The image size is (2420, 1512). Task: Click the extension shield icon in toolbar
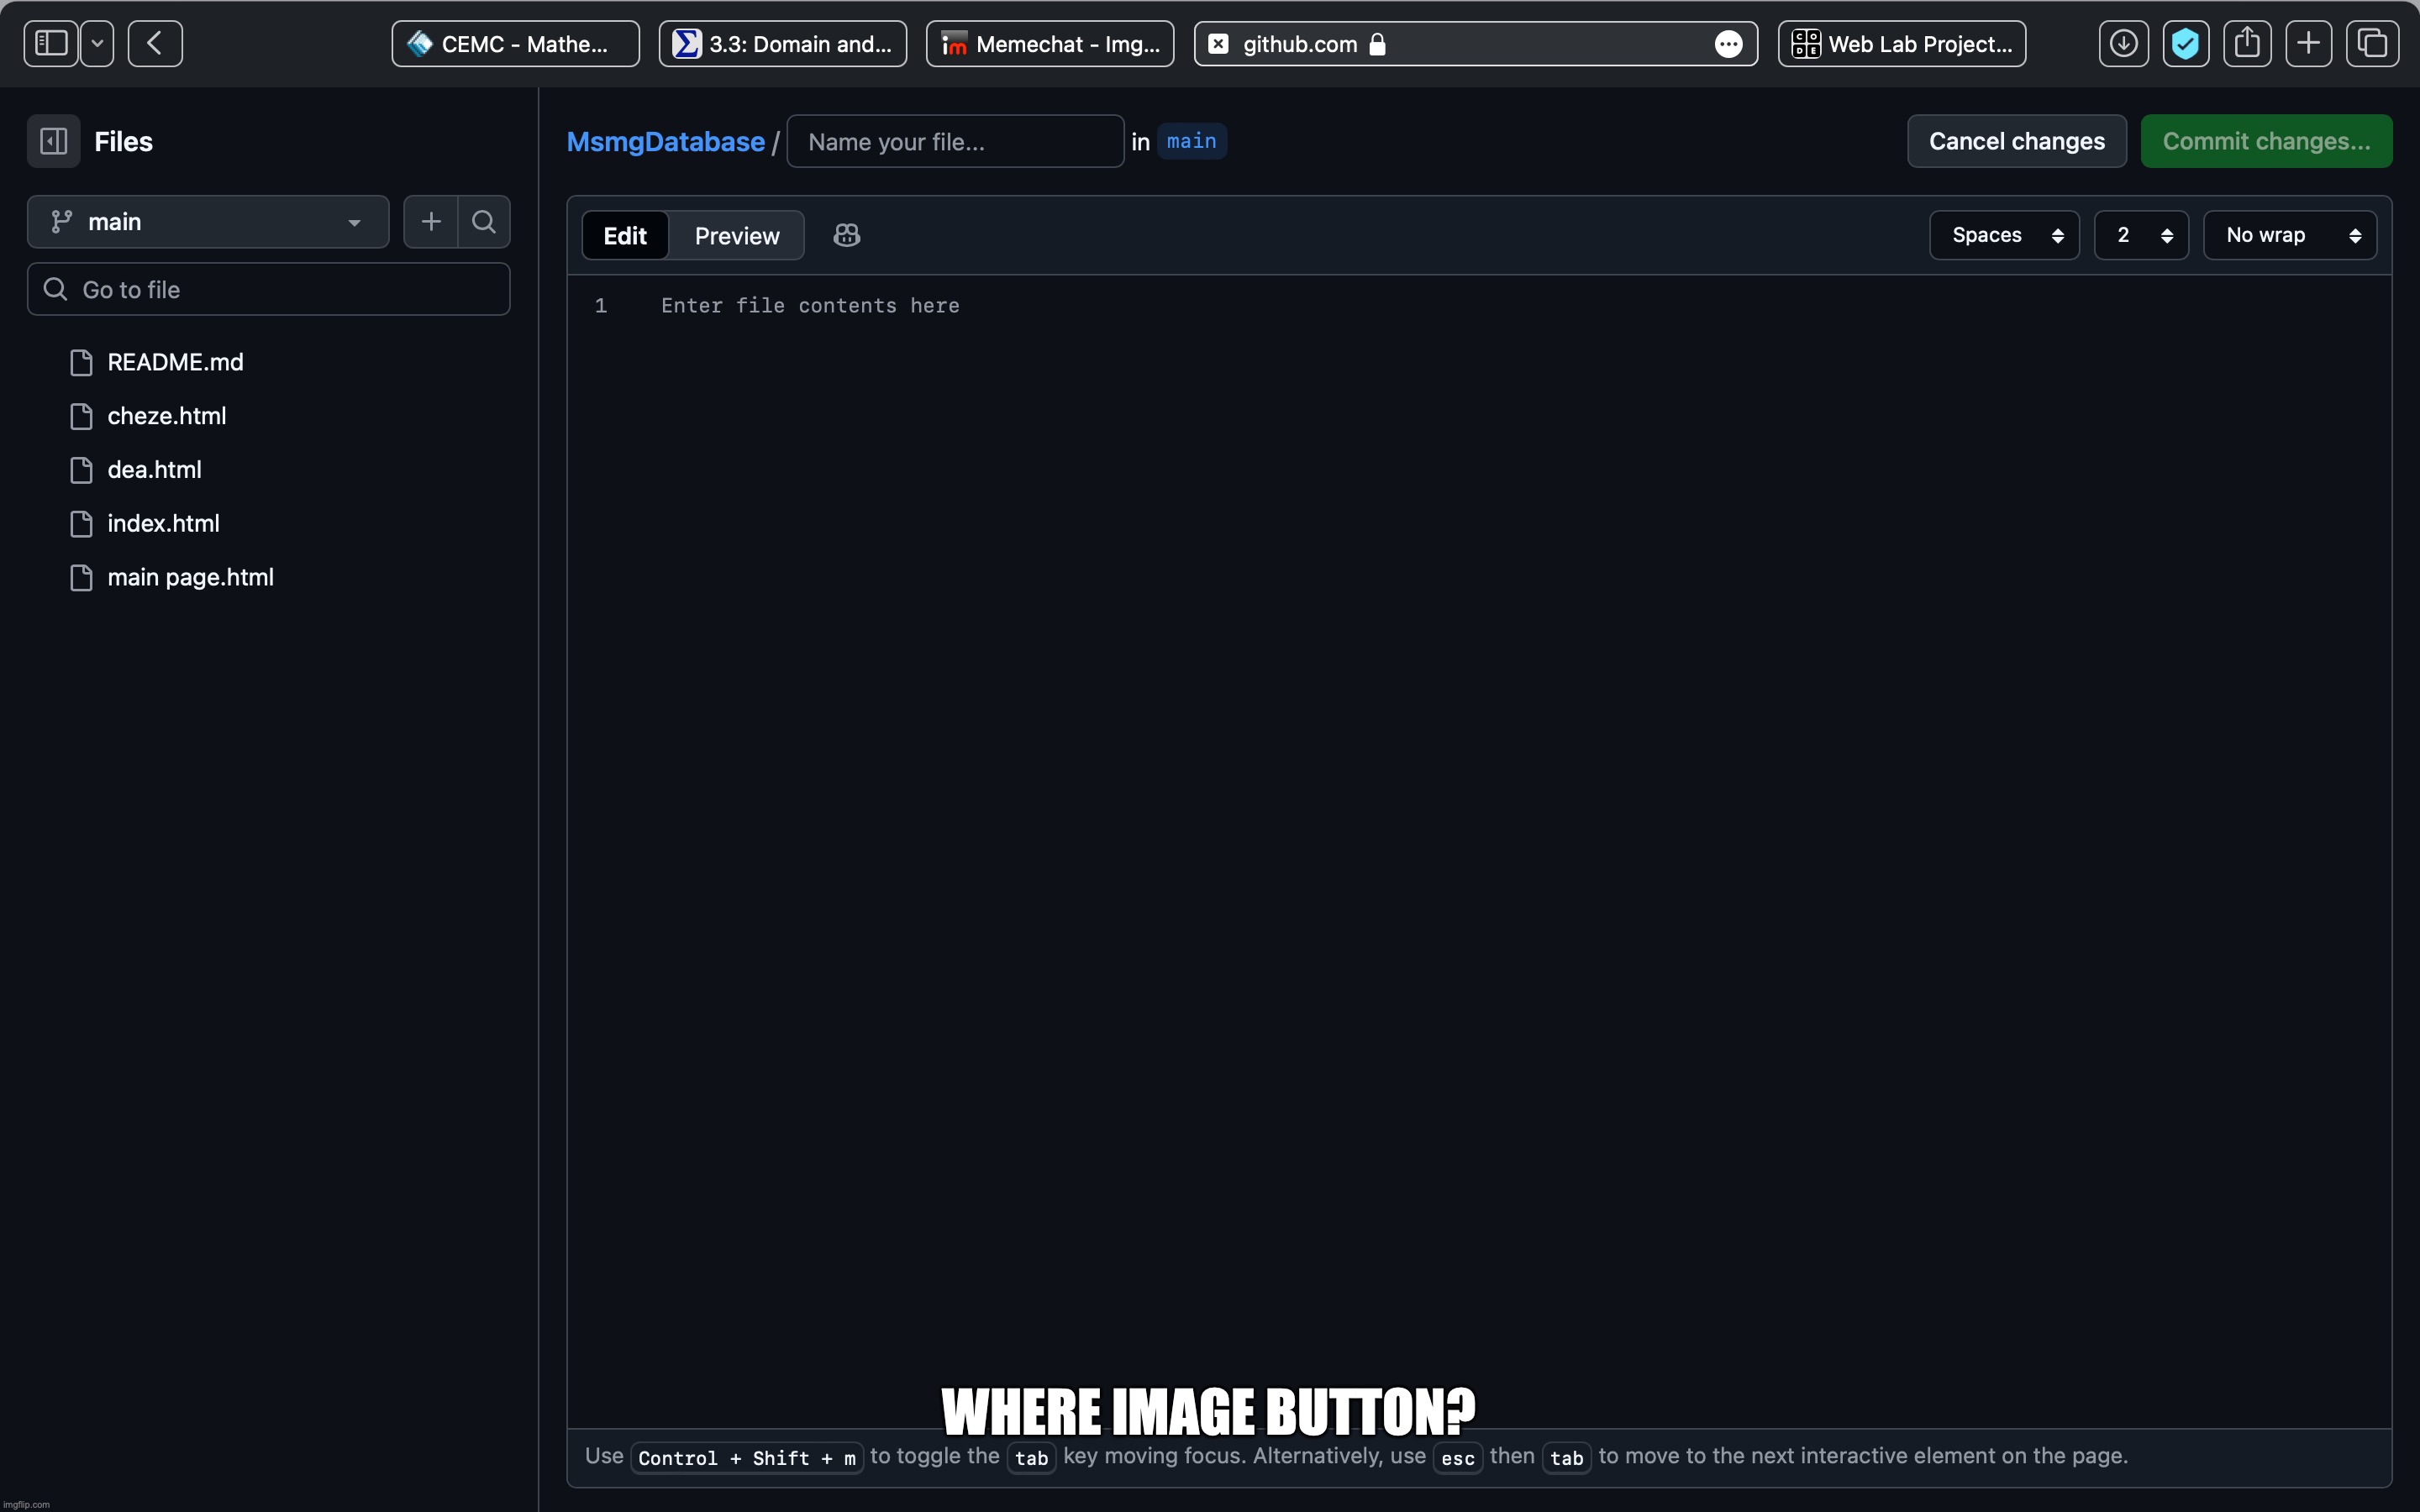(x=2185, y=43)
